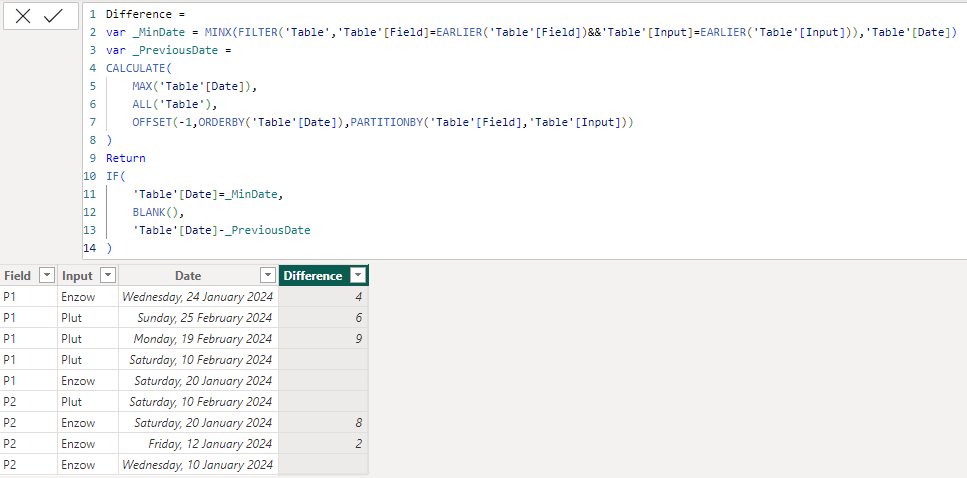Click the OFFSET line in the formula

click(x=382, y=122)
